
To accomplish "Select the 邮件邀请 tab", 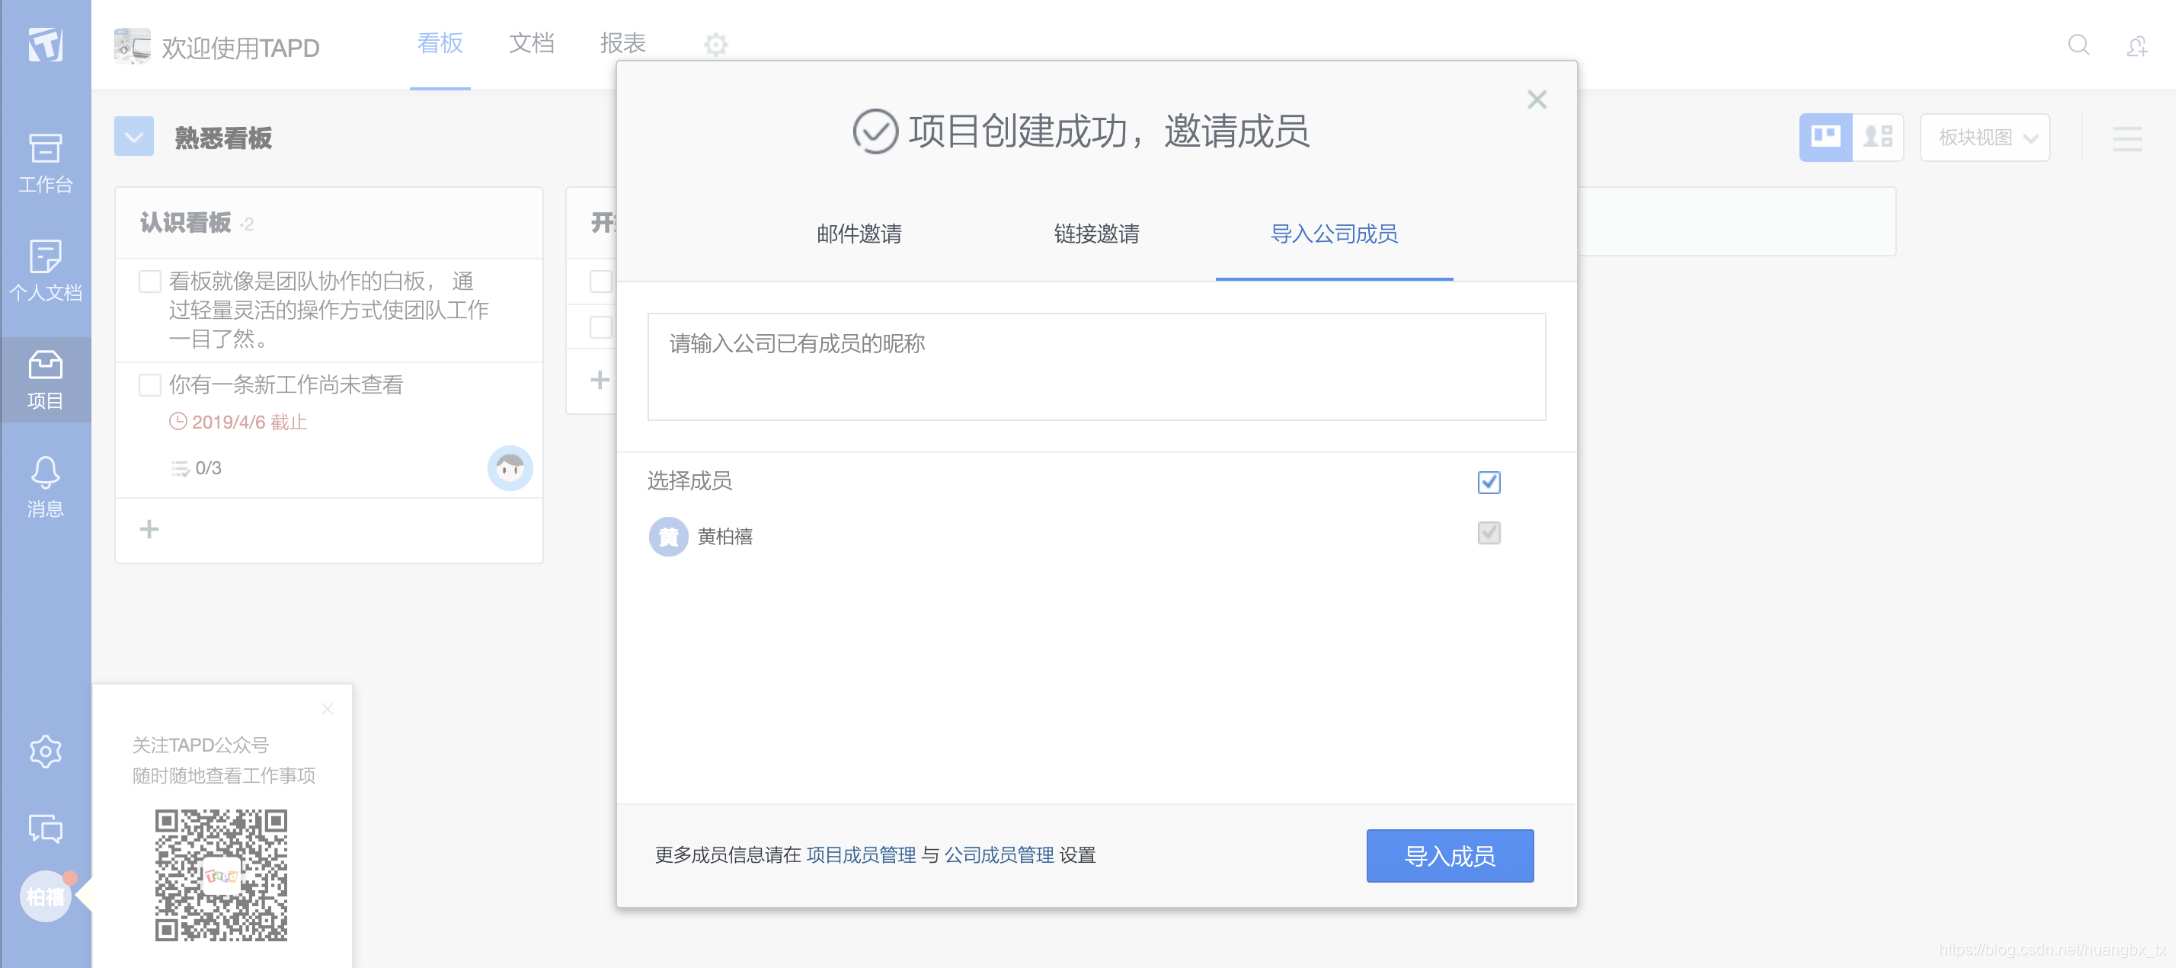I will 859,234.
